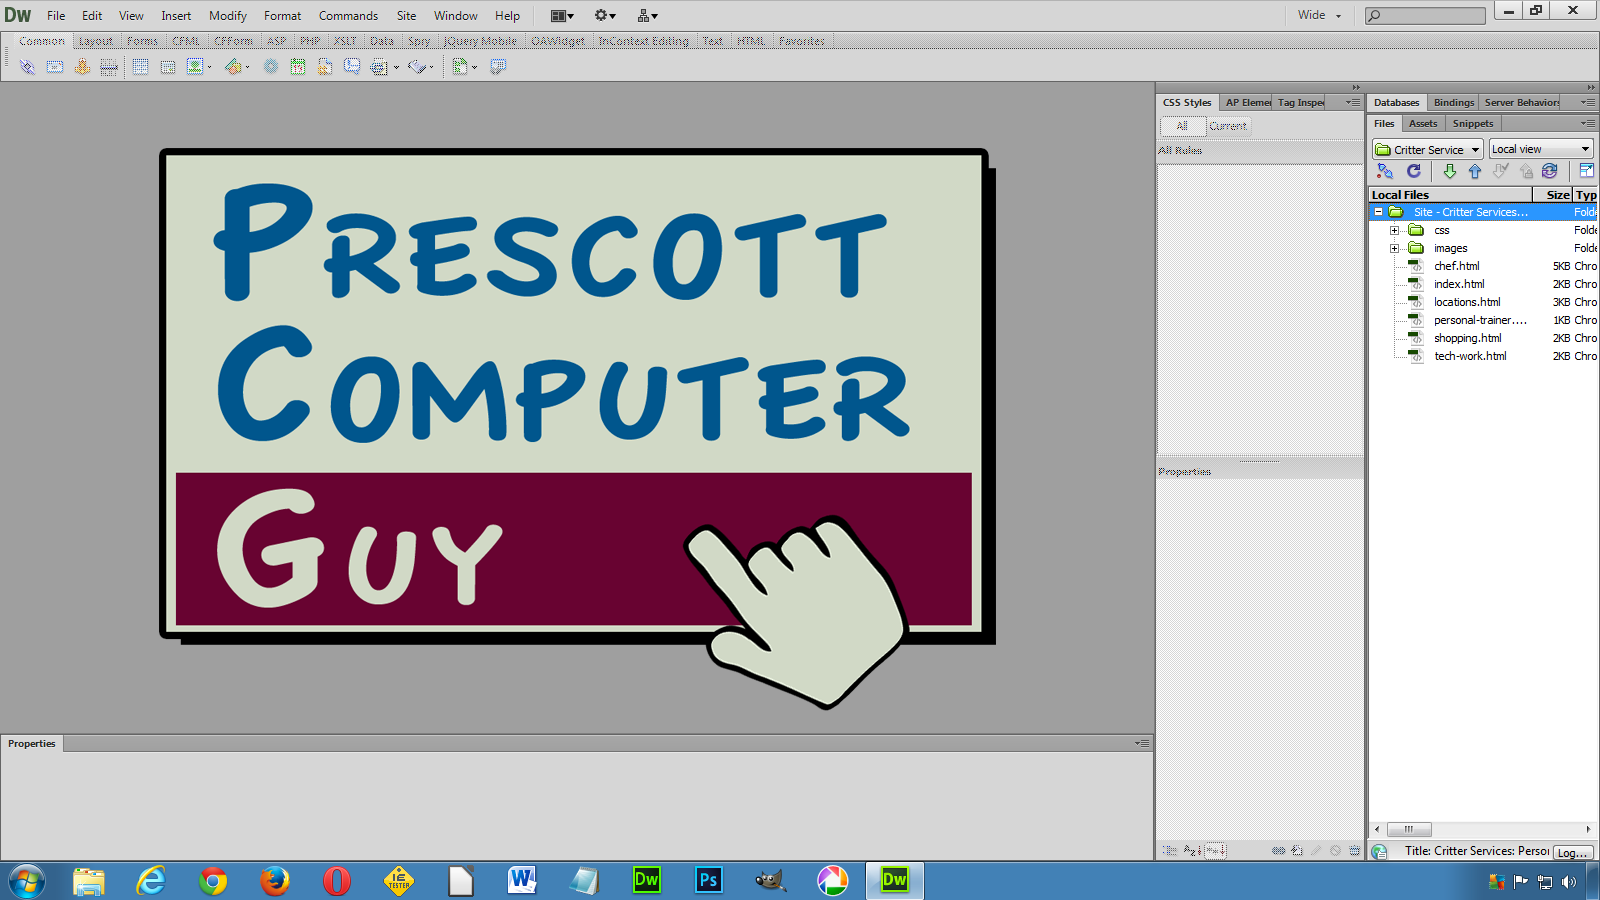Screen dimensions: 1600x900
Task: Click the blue Put Files up arrow
Action: (1474, 171)
